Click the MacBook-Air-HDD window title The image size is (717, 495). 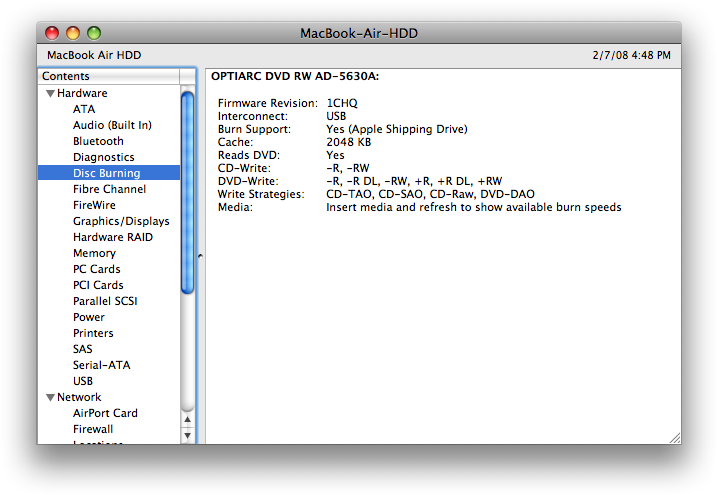tap(359, 33)
